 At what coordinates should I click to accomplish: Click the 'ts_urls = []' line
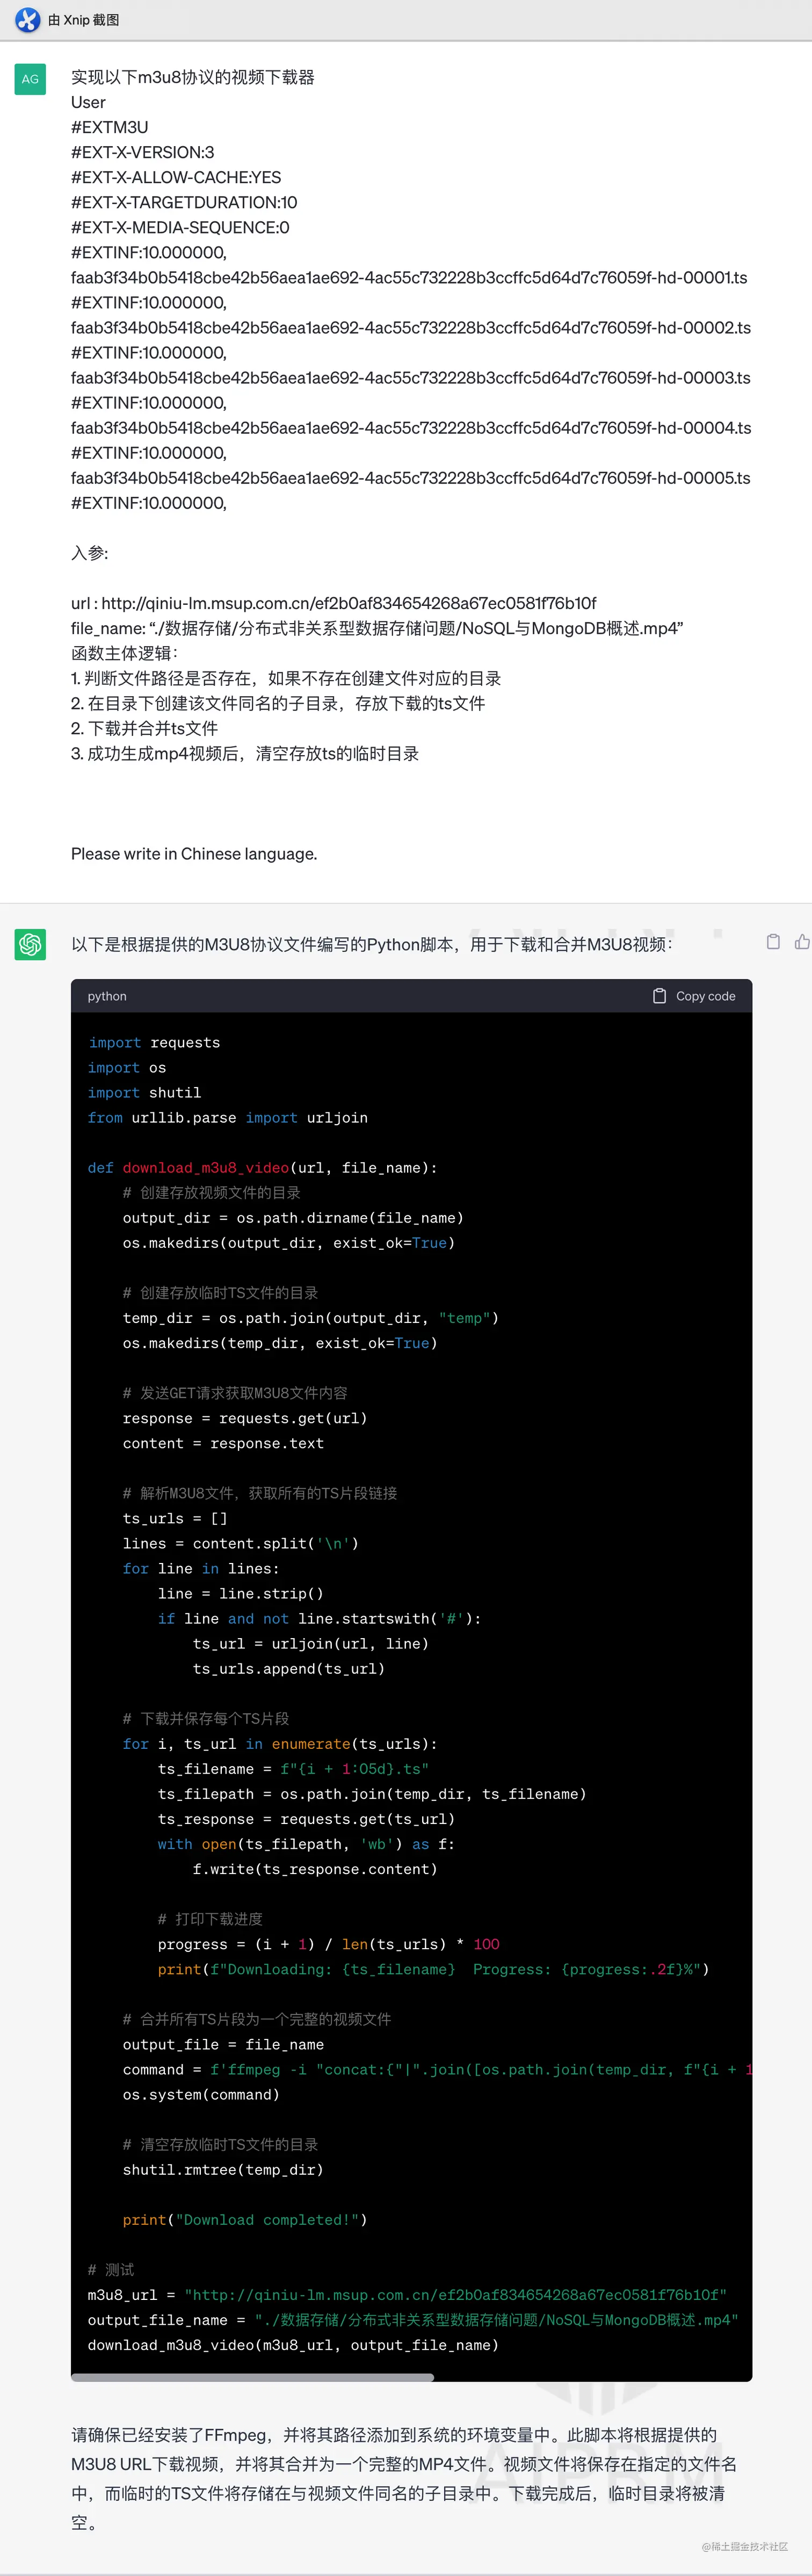(175, 1518)
